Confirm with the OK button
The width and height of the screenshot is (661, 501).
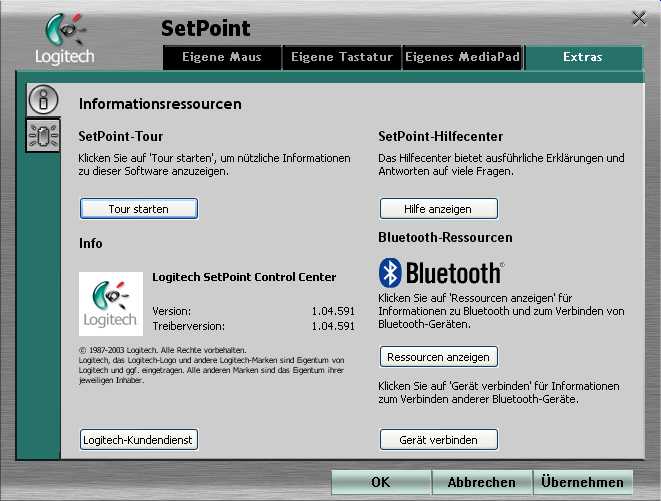tap(381, 482)
